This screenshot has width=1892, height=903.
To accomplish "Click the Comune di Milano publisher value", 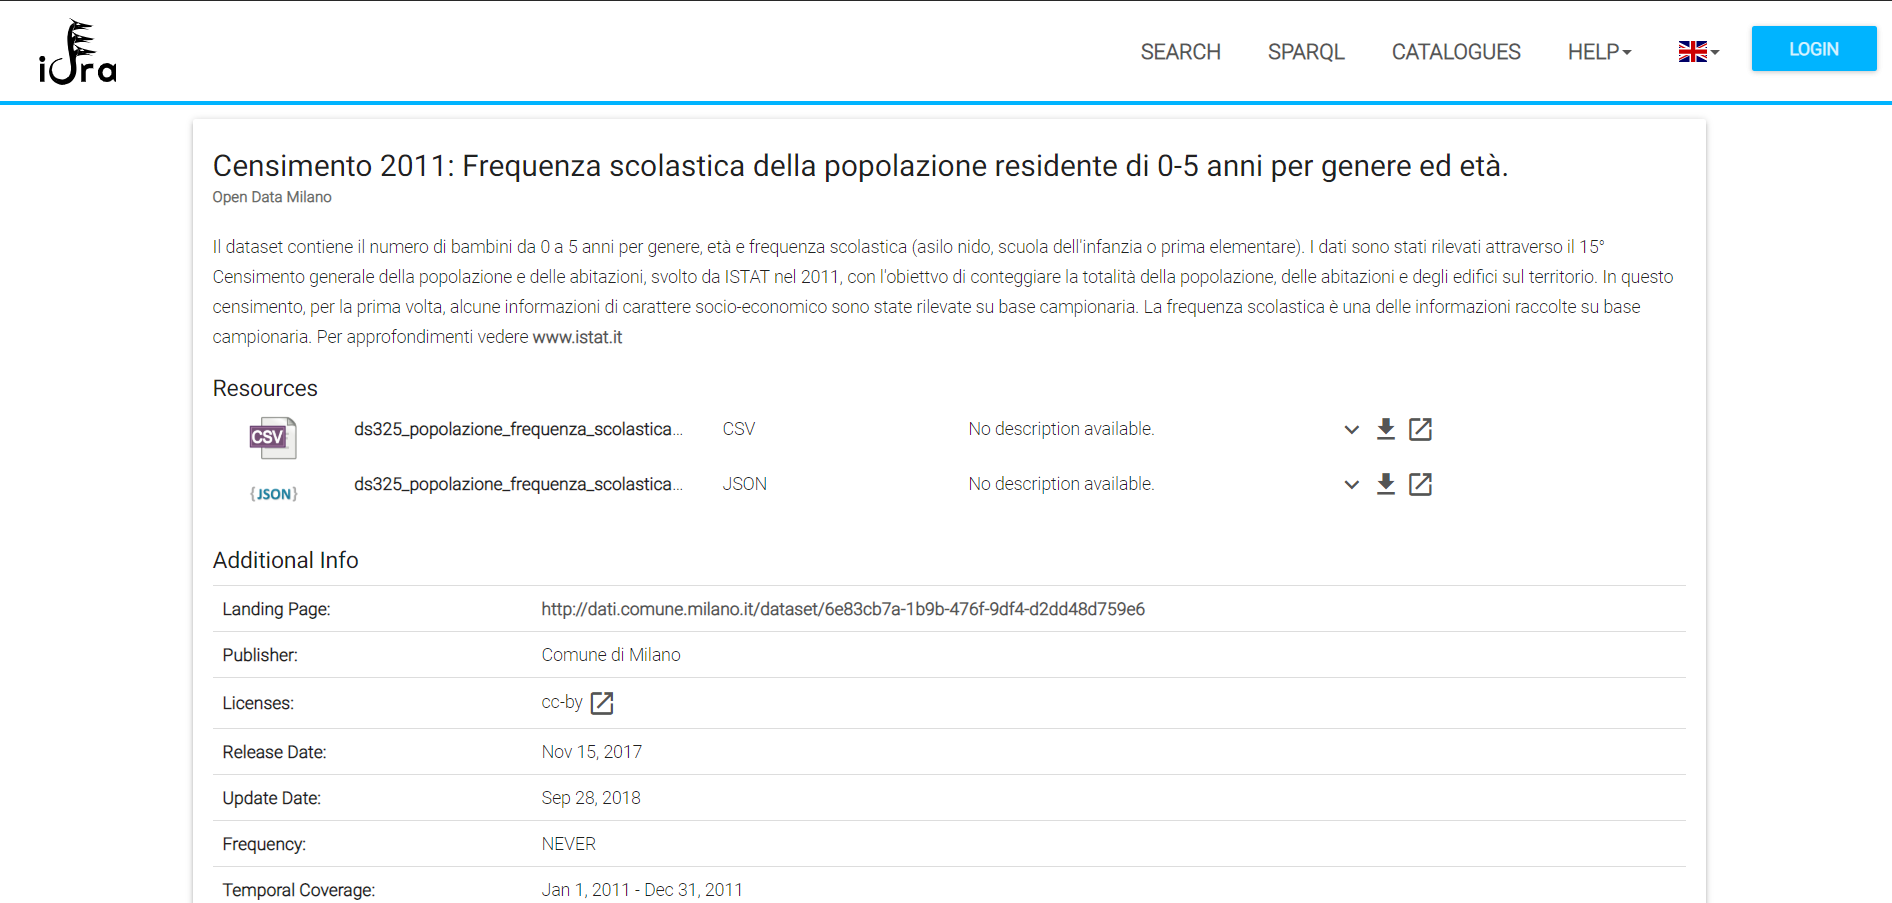I will (611, 655).
